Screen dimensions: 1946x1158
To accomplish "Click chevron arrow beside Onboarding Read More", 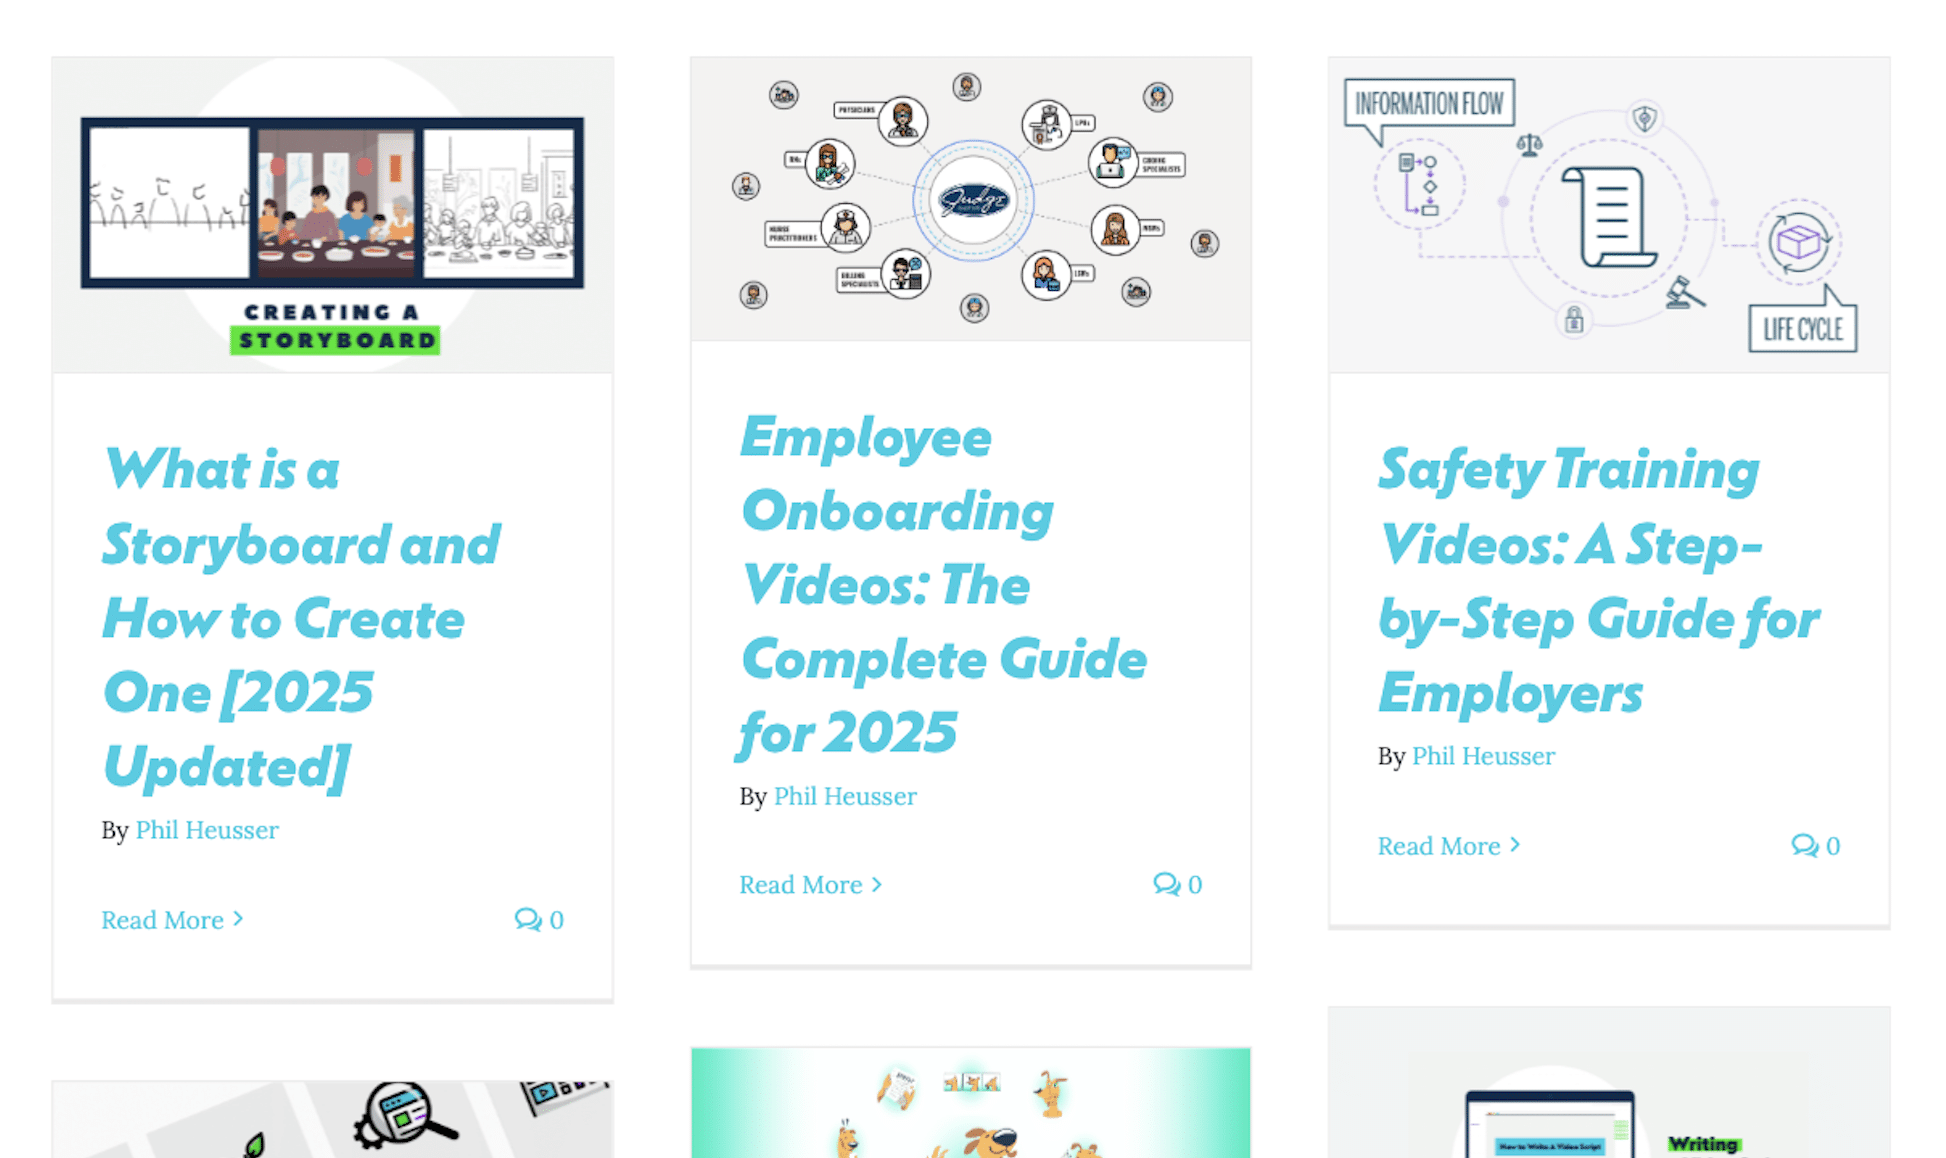I will 877,884.
